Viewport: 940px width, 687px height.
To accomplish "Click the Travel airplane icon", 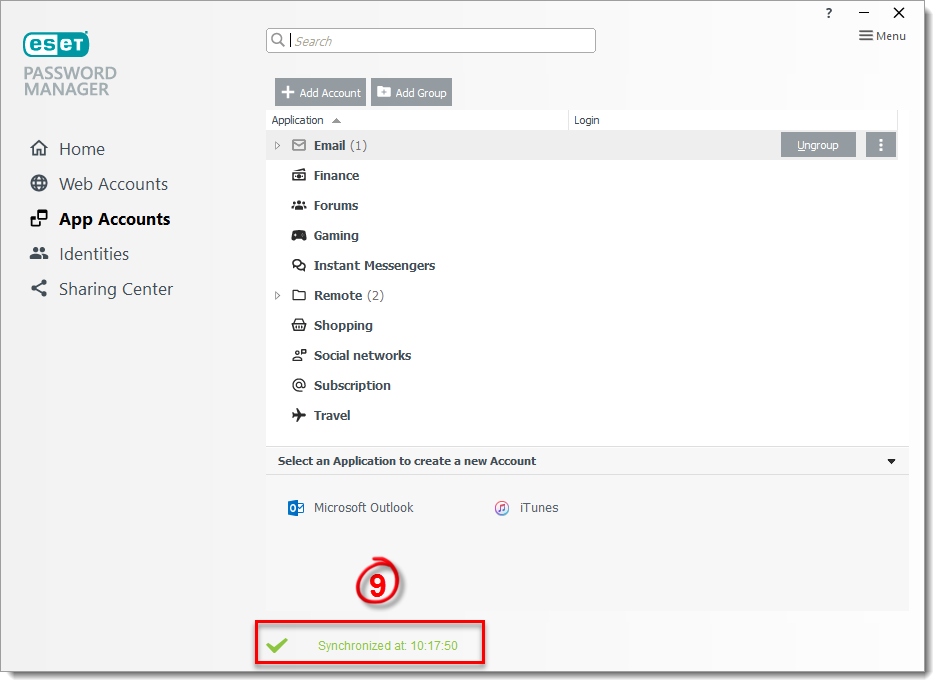I will (300, 415).
